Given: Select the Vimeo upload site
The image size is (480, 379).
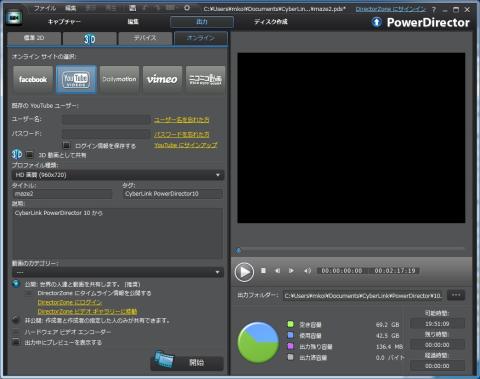Looking at the screenshot, I should 162,79.
